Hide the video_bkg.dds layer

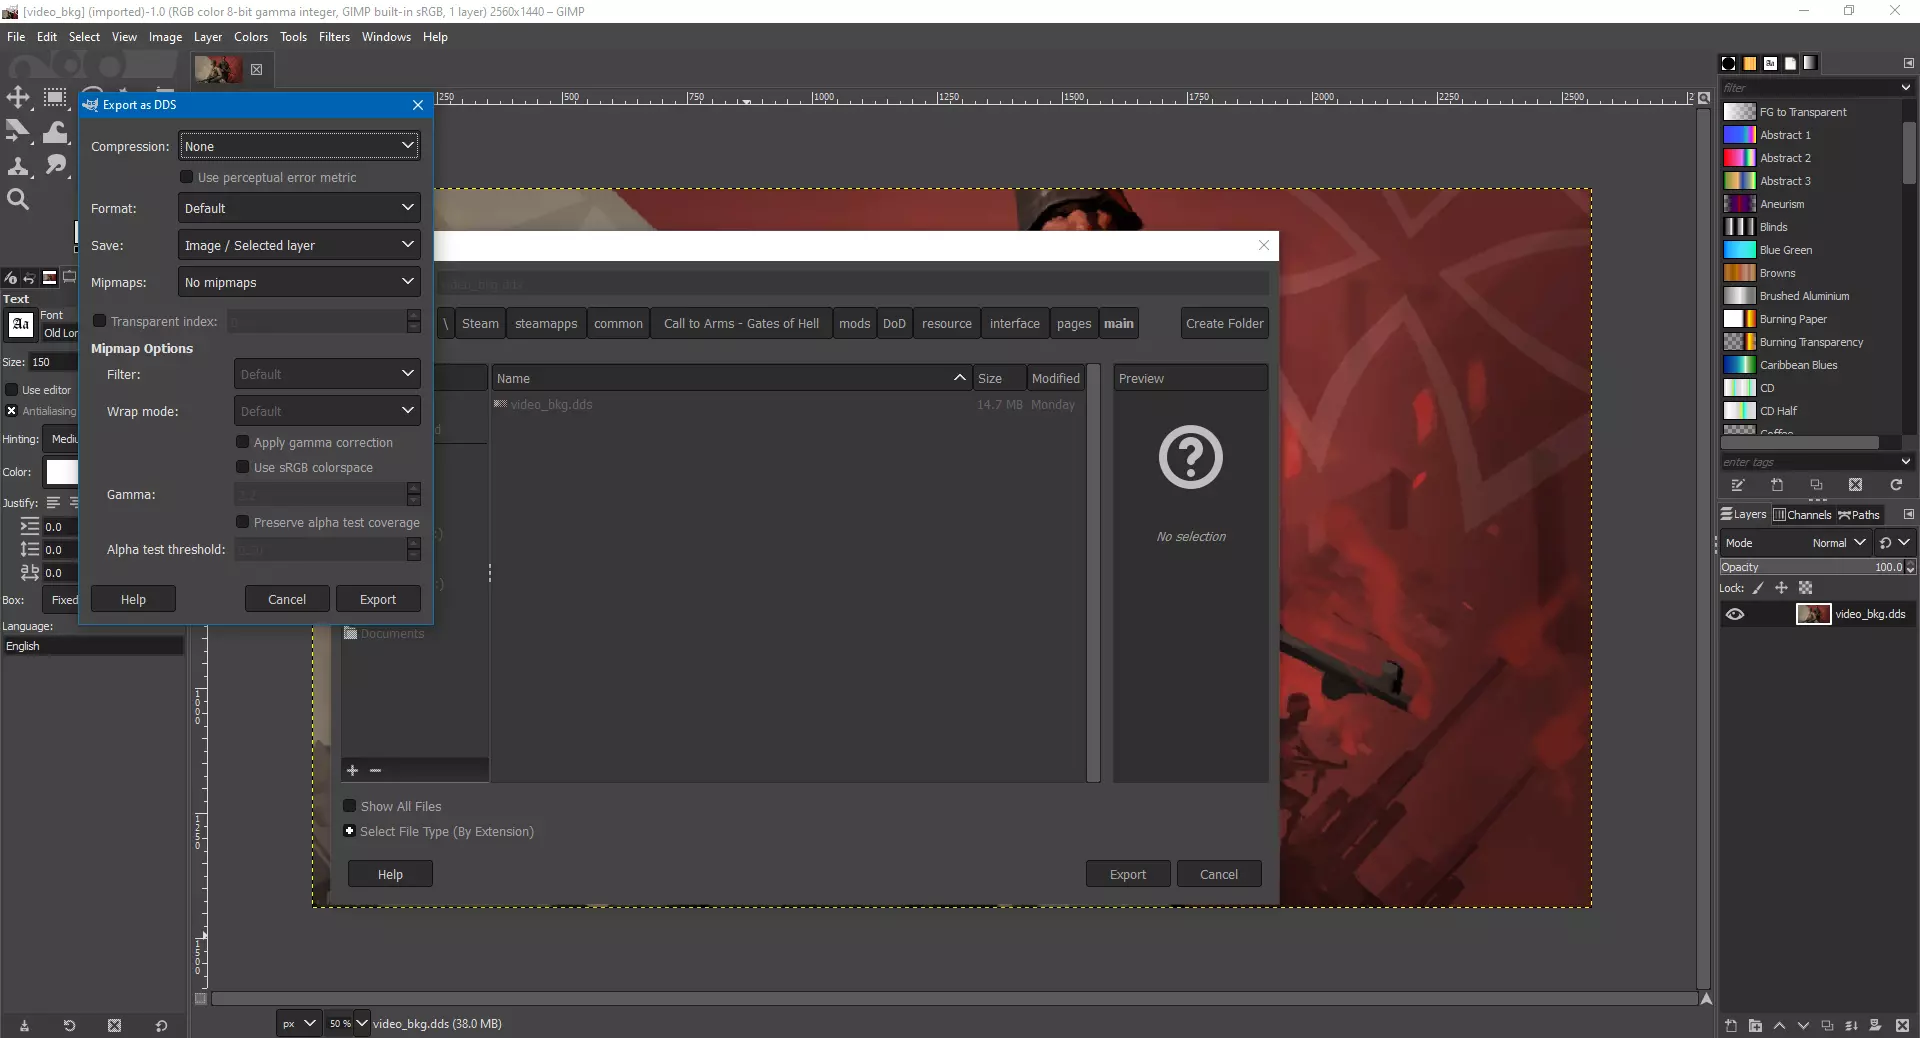click(x=1735, y=614)
